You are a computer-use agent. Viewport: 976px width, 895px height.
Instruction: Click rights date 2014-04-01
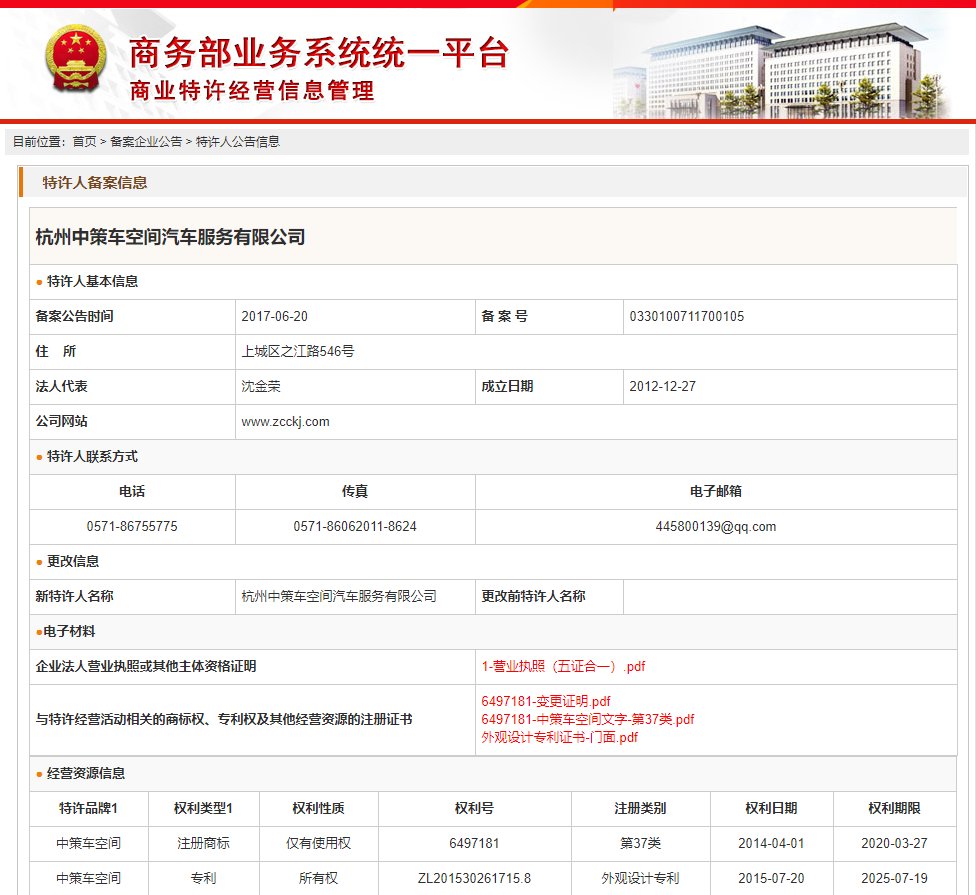coord(771,843)
